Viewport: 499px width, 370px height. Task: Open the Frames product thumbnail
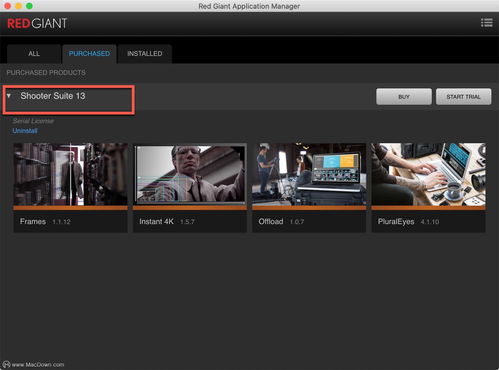[70, 174]
